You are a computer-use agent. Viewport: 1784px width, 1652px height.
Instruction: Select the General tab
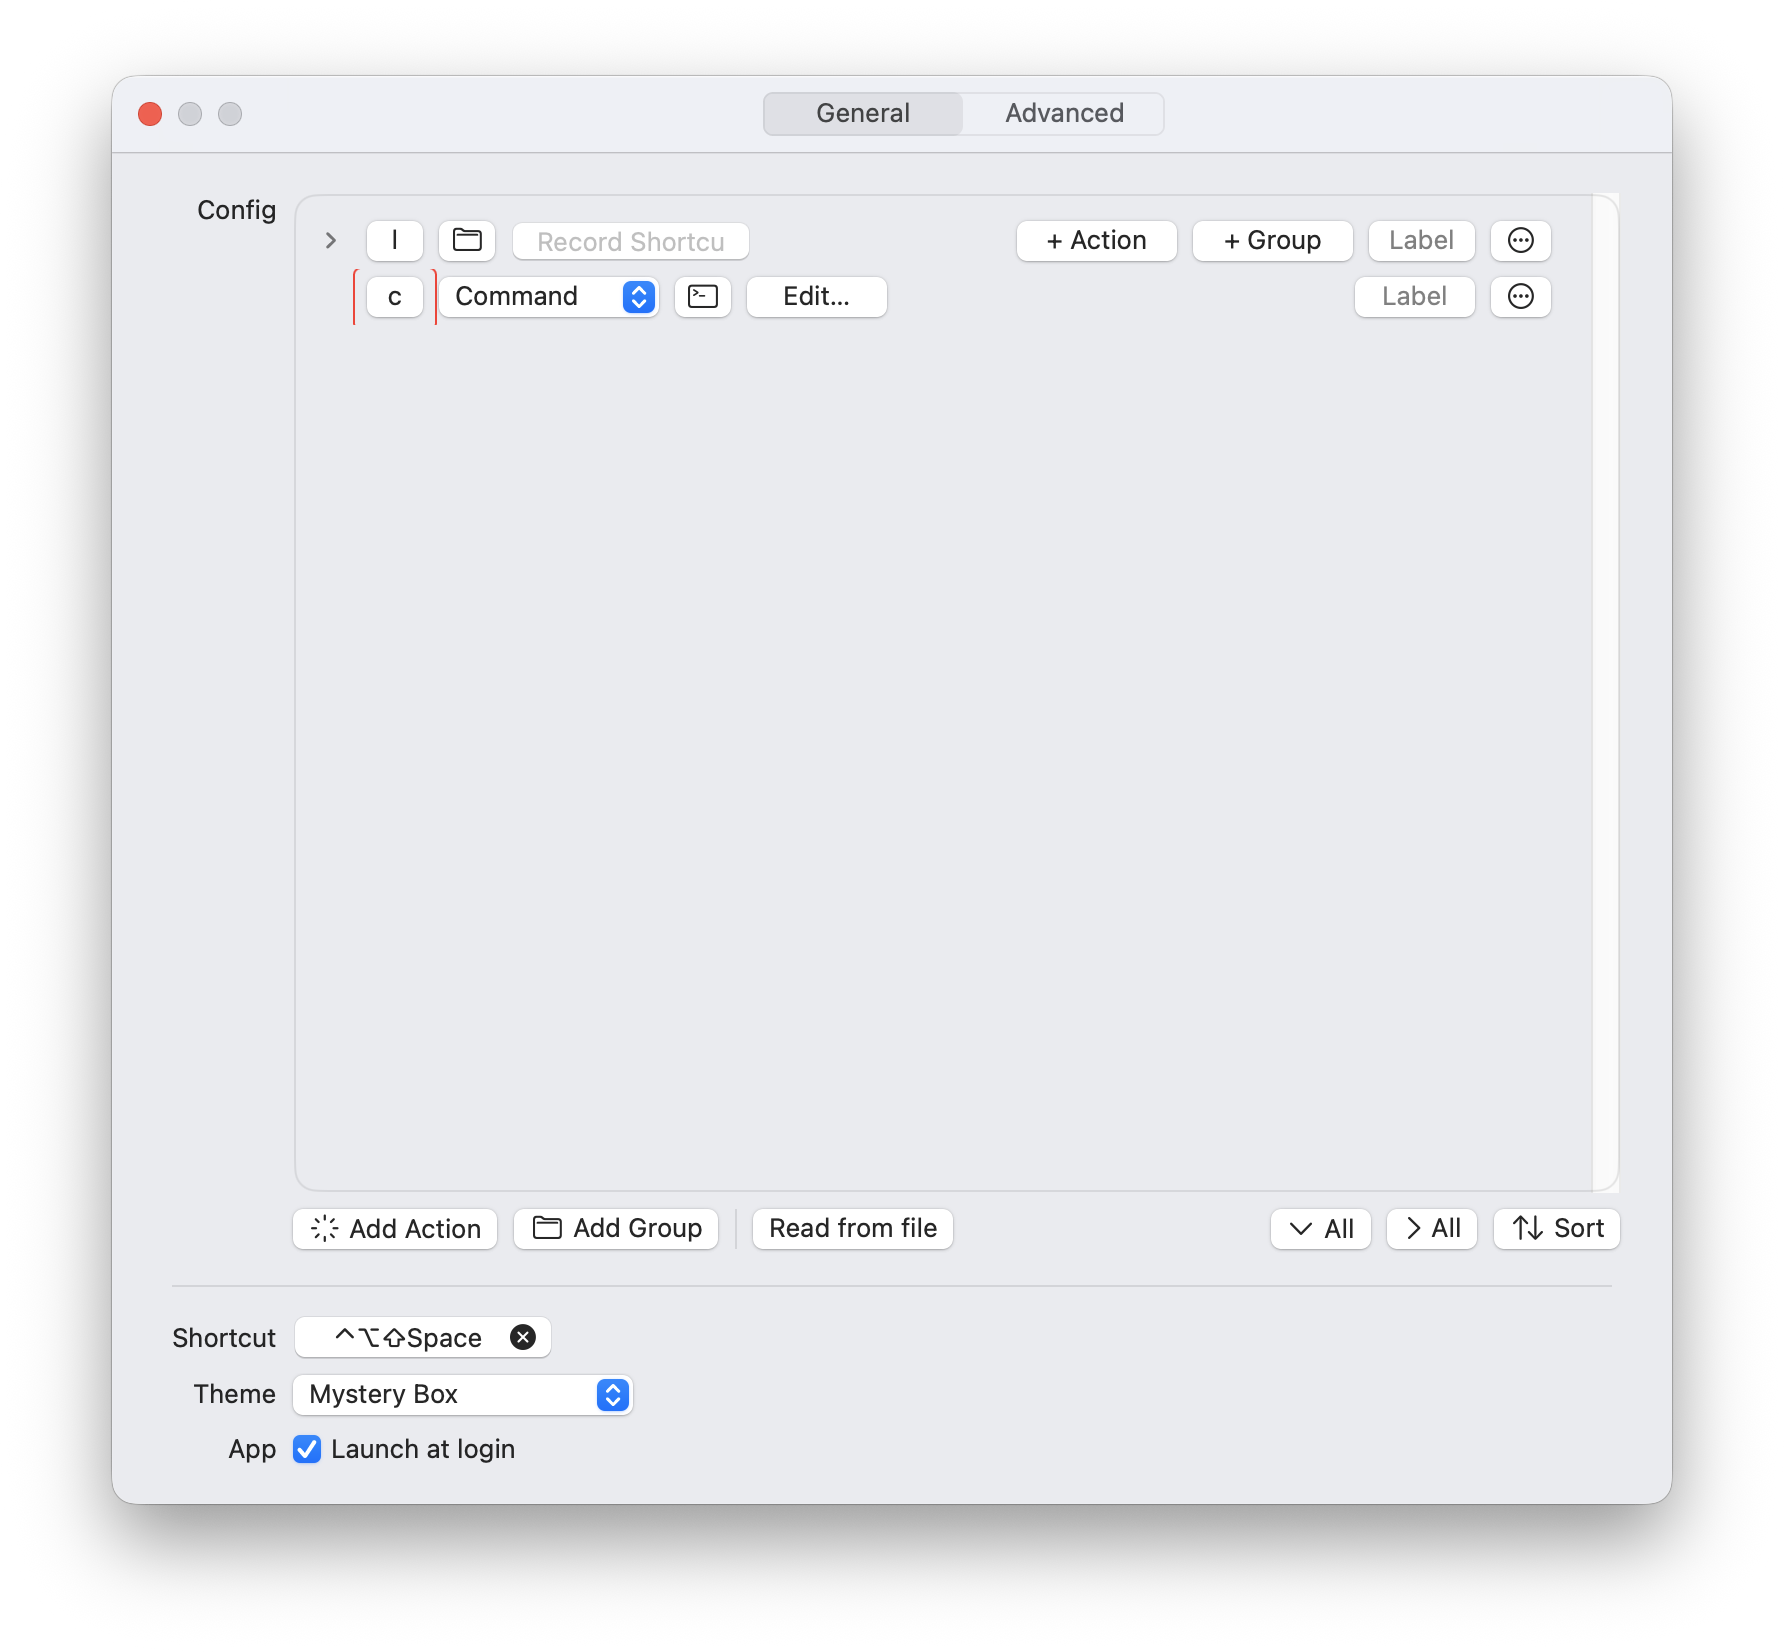pos(863,113)
